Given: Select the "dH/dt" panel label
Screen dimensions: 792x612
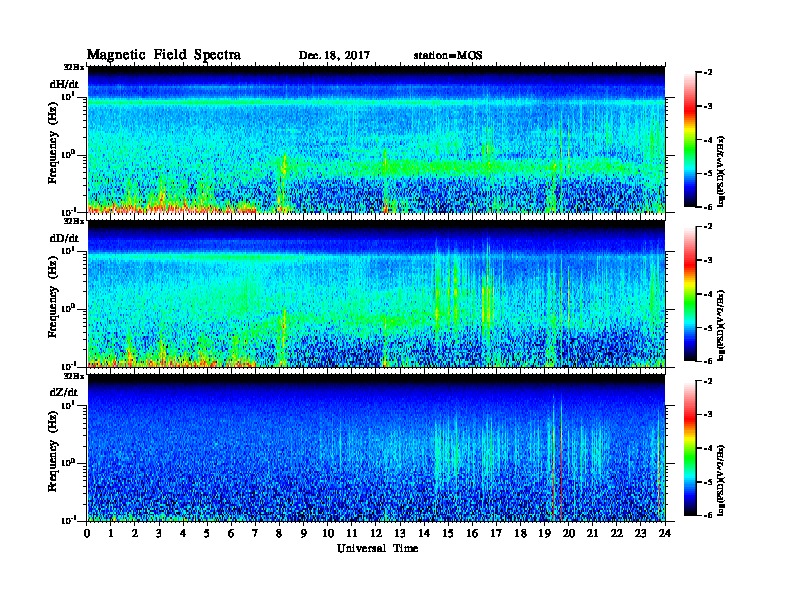Looking at the screenshot, I should [x=64, y=84].
